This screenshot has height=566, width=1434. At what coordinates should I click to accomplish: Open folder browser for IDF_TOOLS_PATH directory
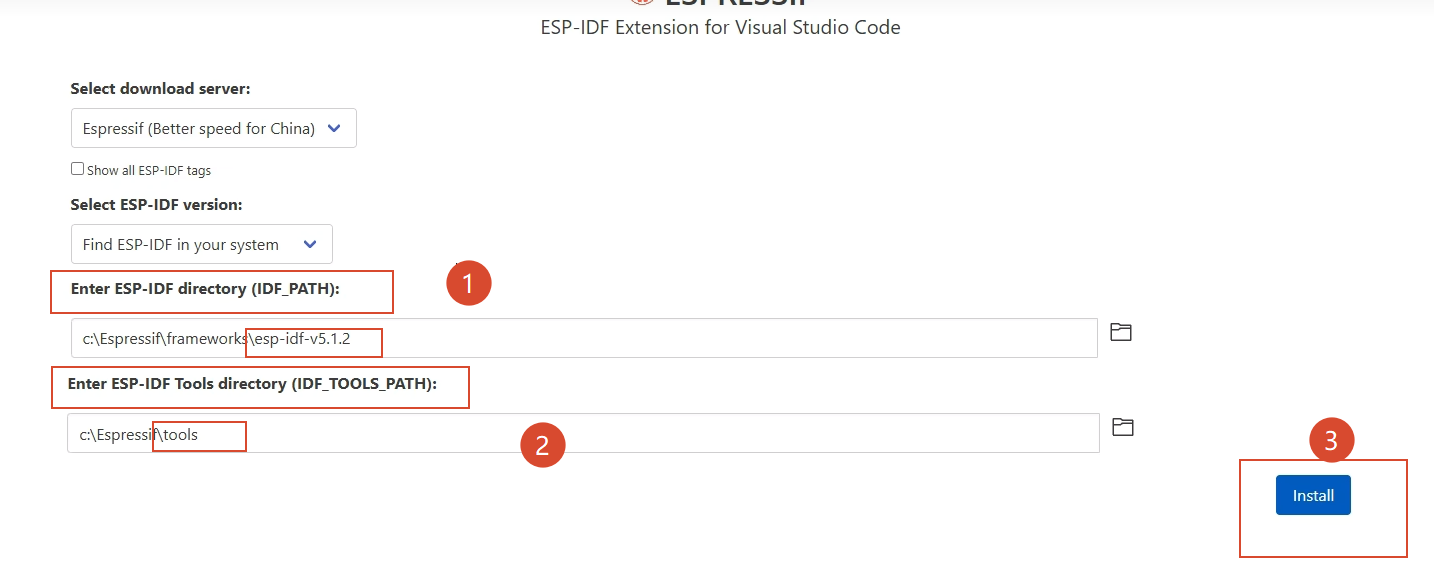(1123, 427)
